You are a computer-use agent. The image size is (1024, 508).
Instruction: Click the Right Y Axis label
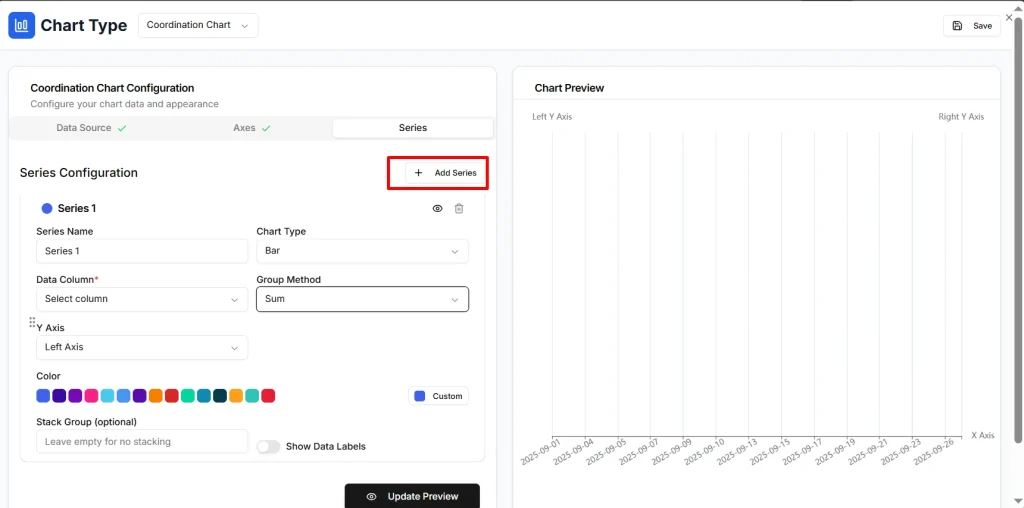(961, 117)
